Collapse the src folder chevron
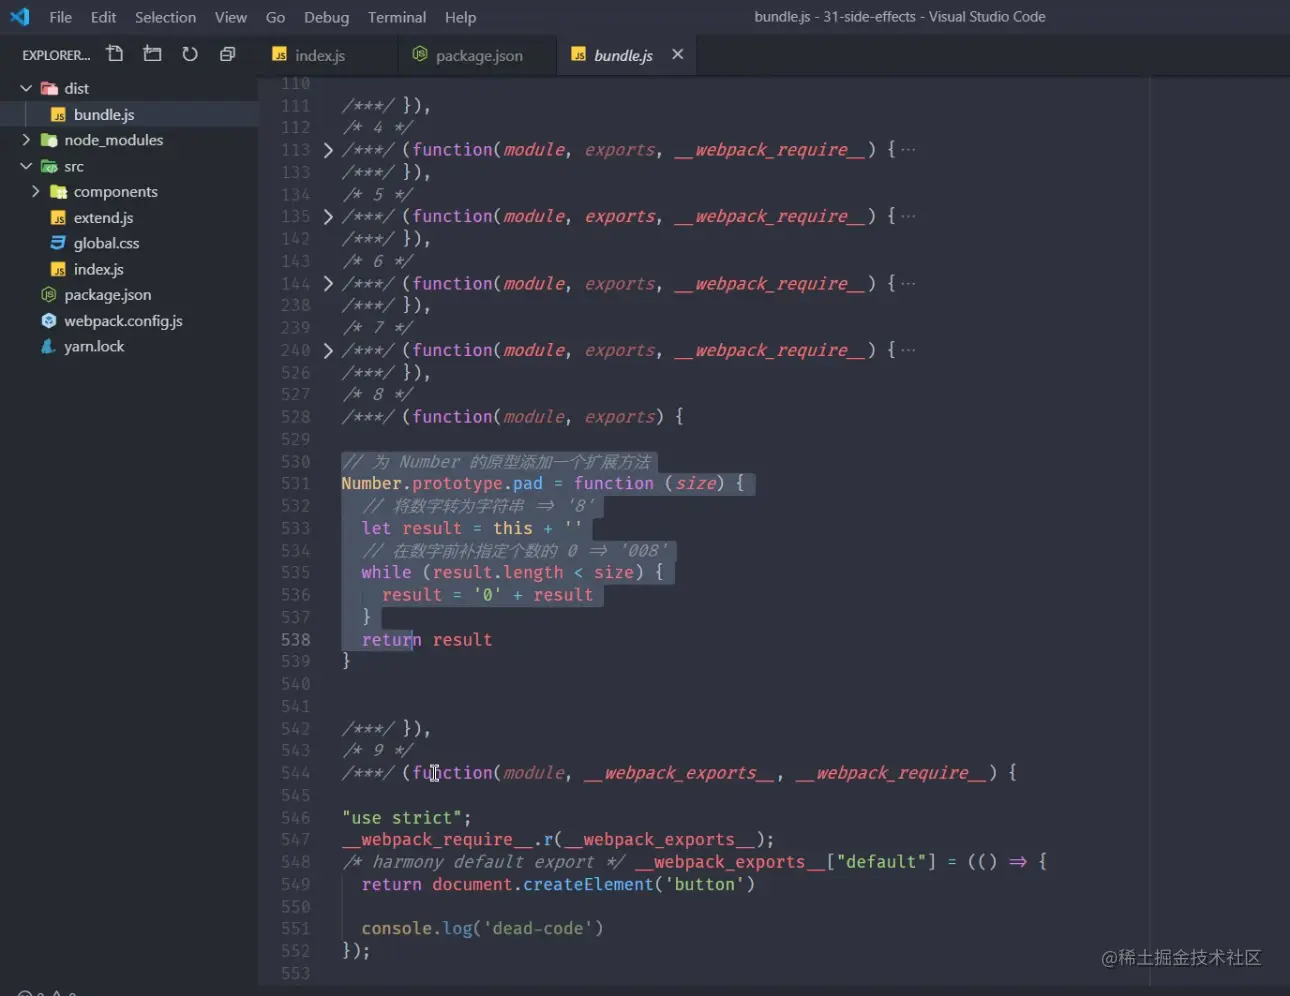The image size is (1290, 996). (26, 166)
